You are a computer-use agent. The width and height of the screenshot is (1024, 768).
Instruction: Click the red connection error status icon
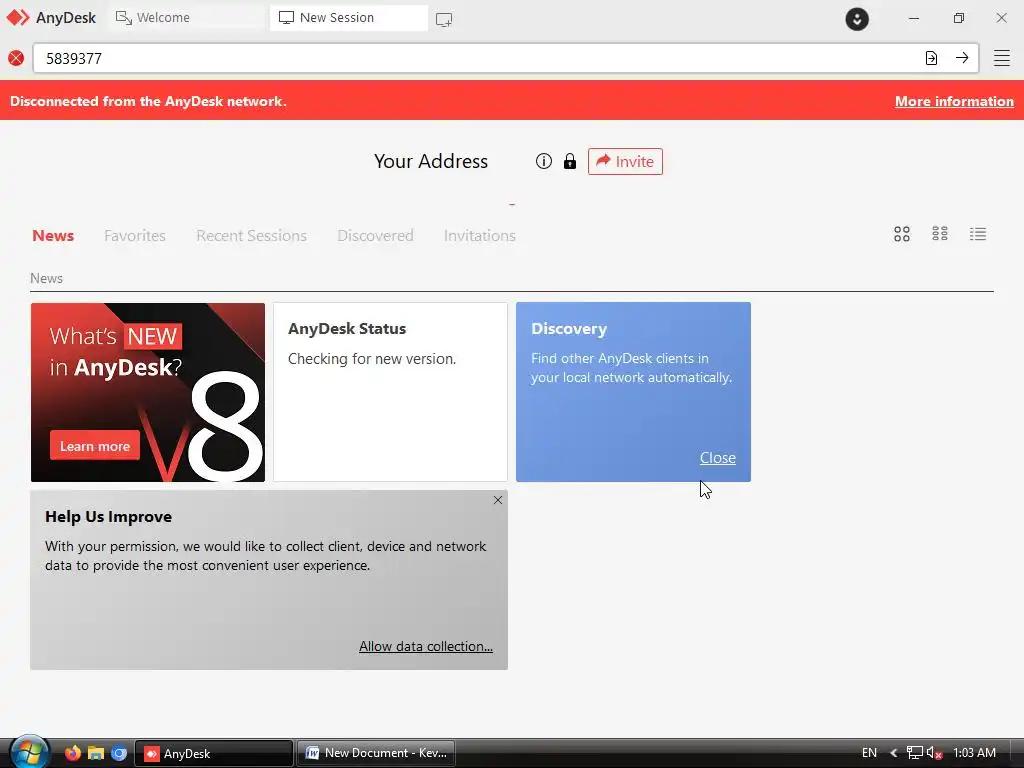coord(16,58)
